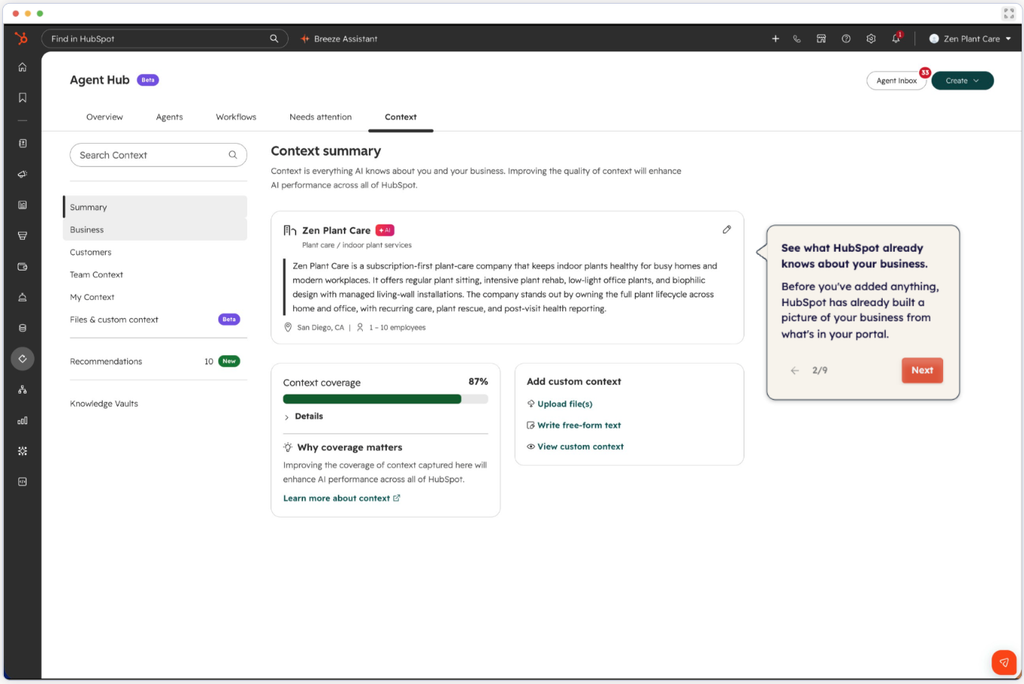
Task: Click the HubSpot sprocket logo
Action: [22, 39]
